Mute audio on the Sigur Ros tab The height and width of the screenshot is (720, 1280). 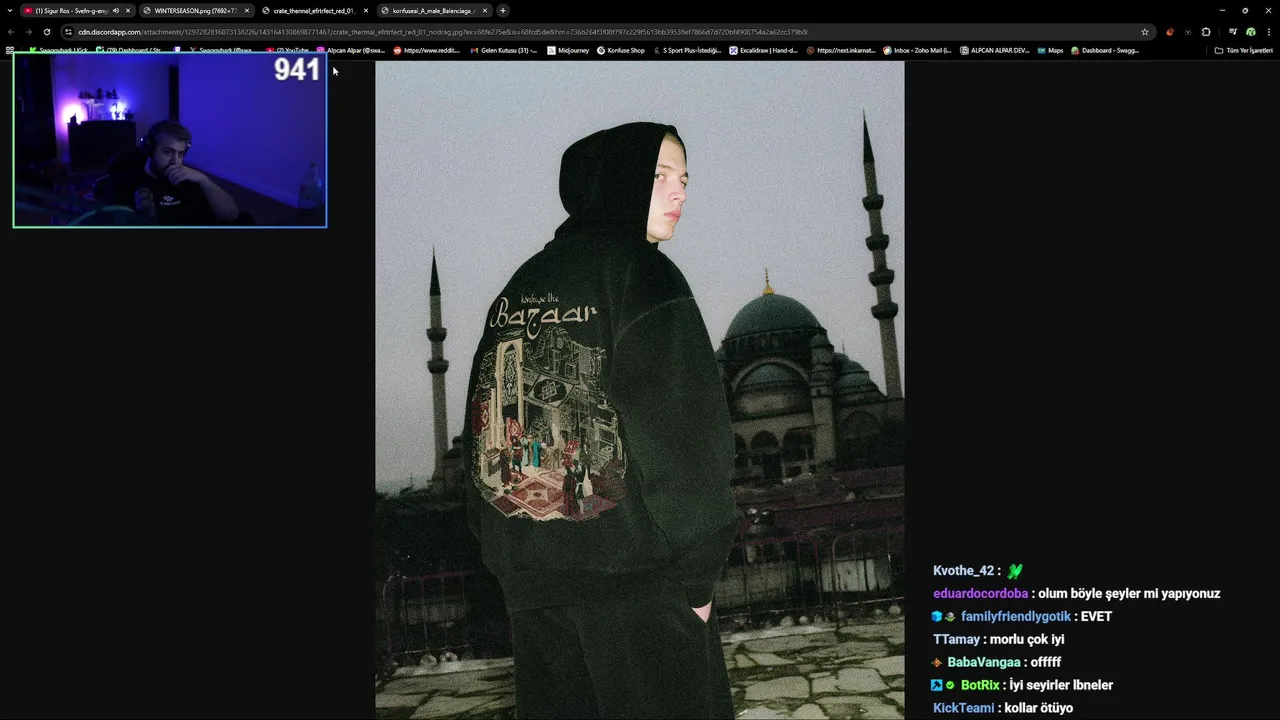click(x=116, y=10)
